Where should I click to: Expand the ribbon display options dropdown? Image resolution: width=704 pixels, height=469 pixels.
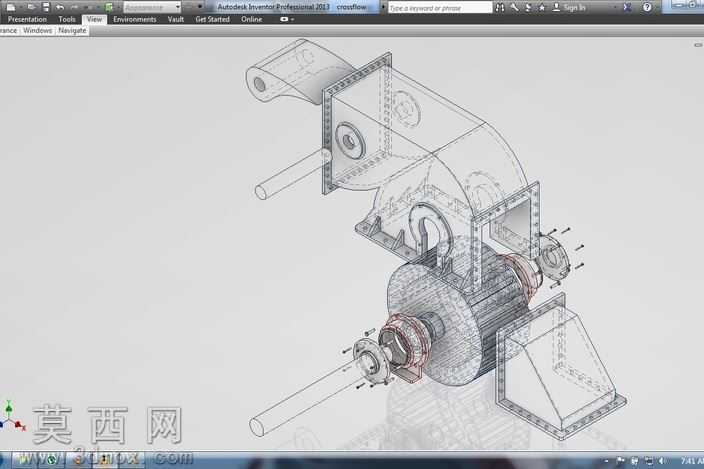pyautogui.click(x=287, y=19)
